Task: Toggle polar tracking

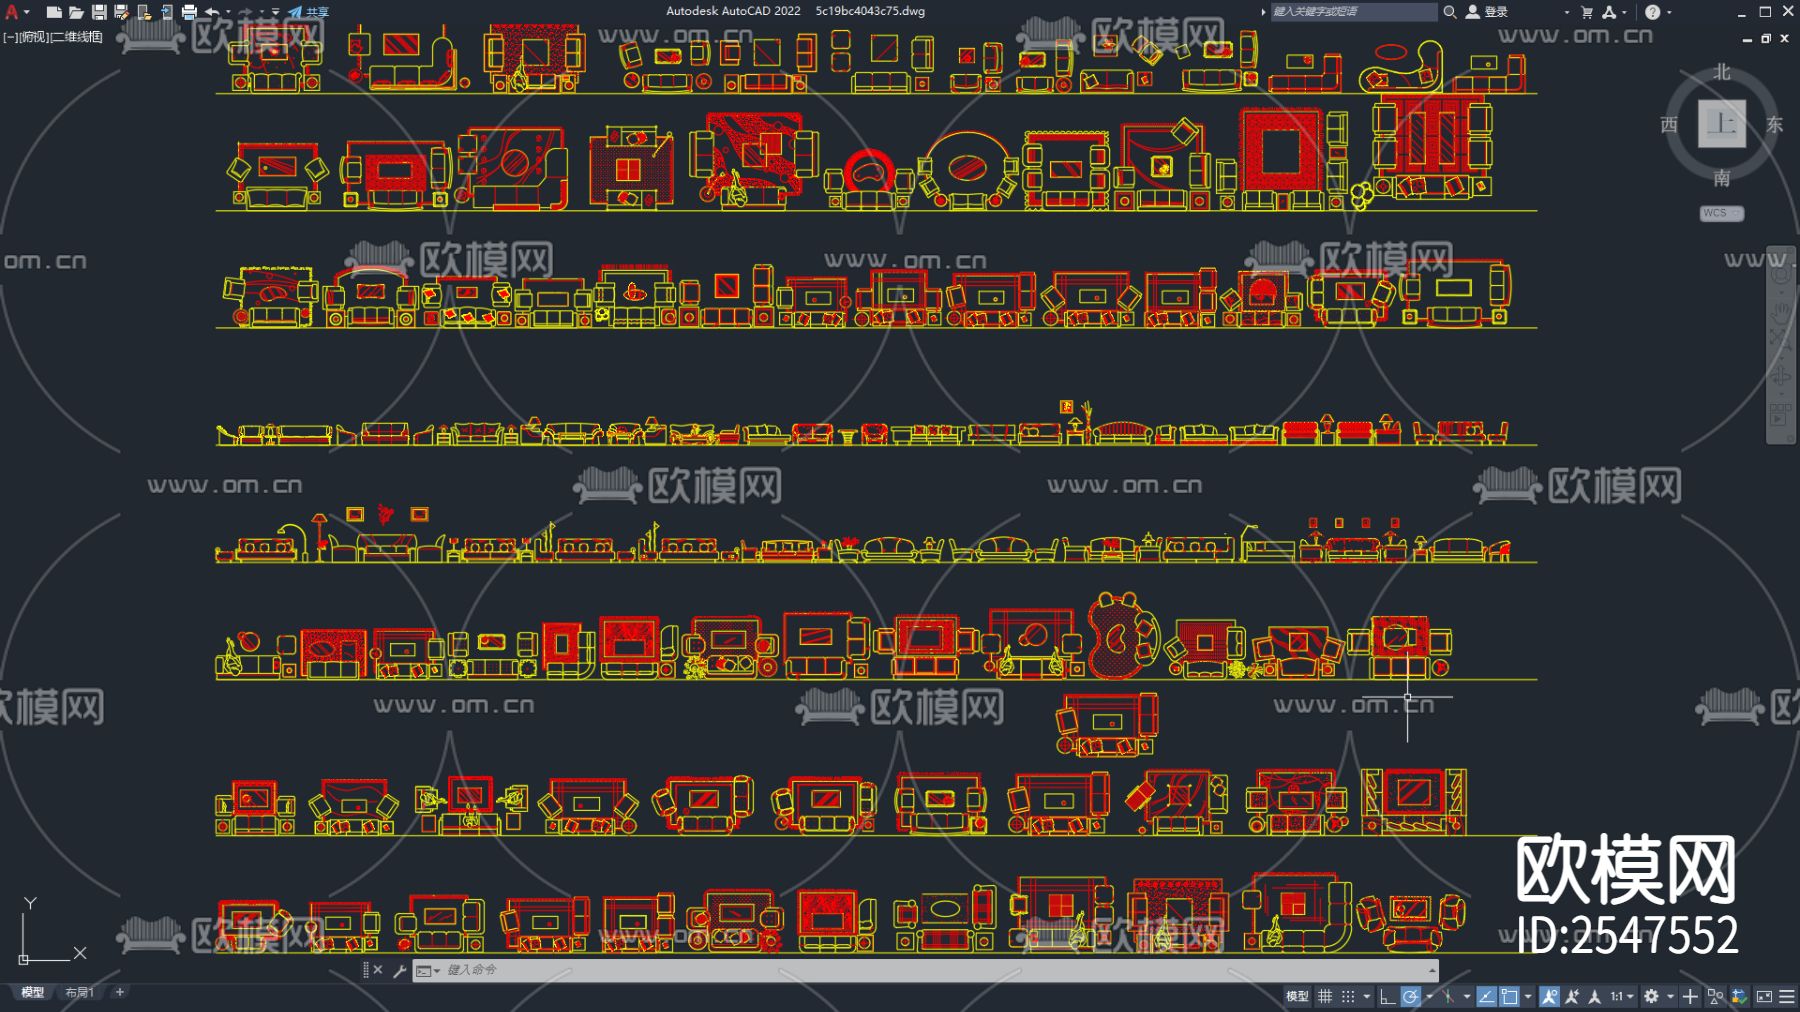Action: [1410, 997]
